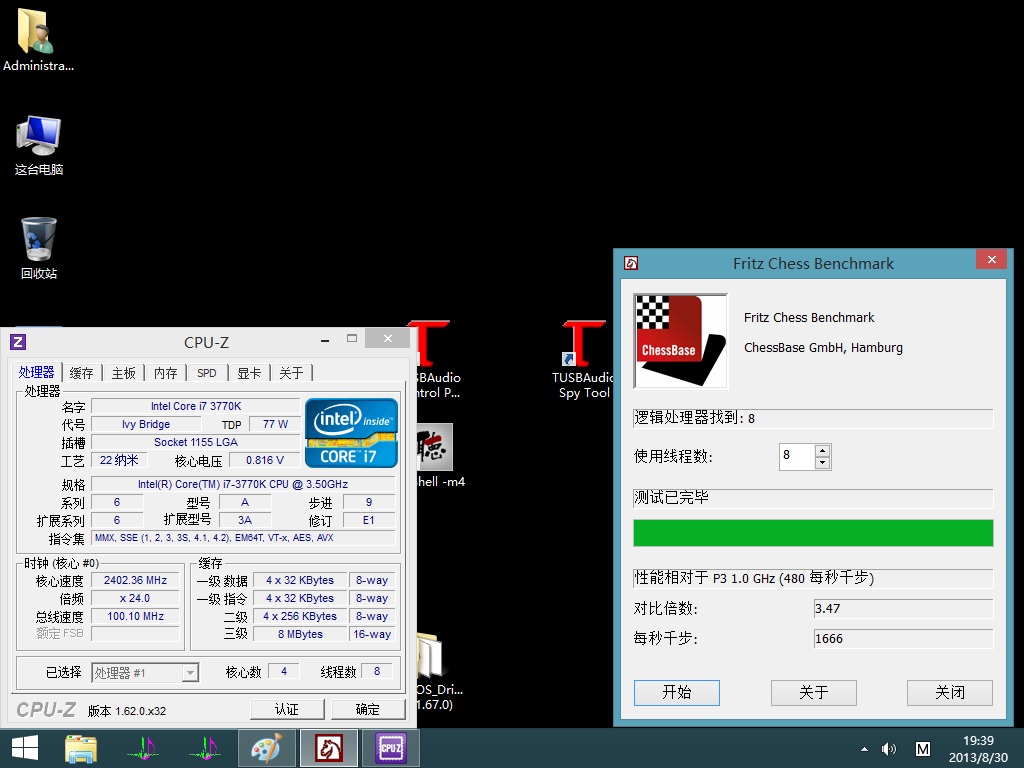Close the CPU-Z window
This screenshot has width=1024, height=768.
387,338
